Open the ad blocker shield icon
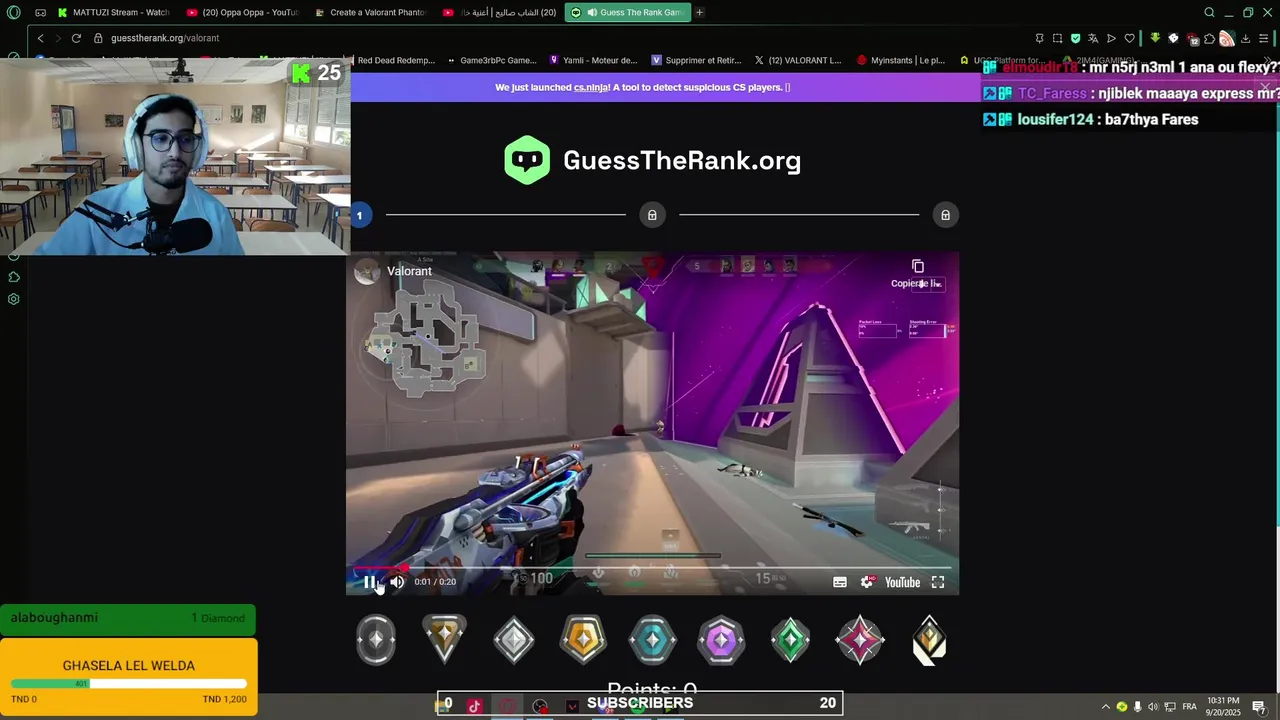The height and width of the screenshot is (720, 1280). pos(1076,38)
